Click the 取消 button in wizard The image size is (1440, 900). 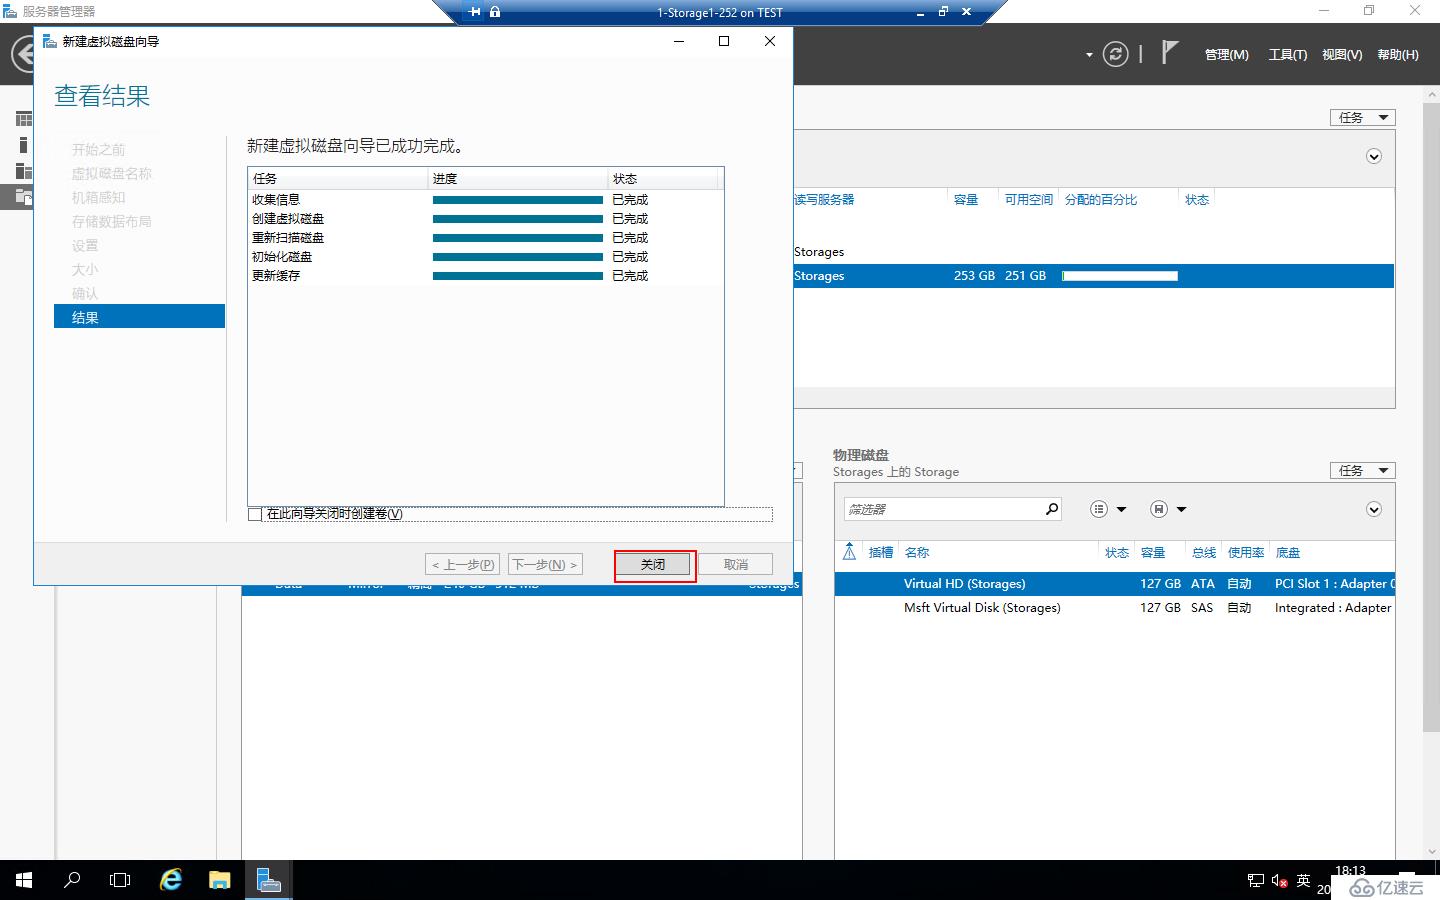click(x=736, y=564)
